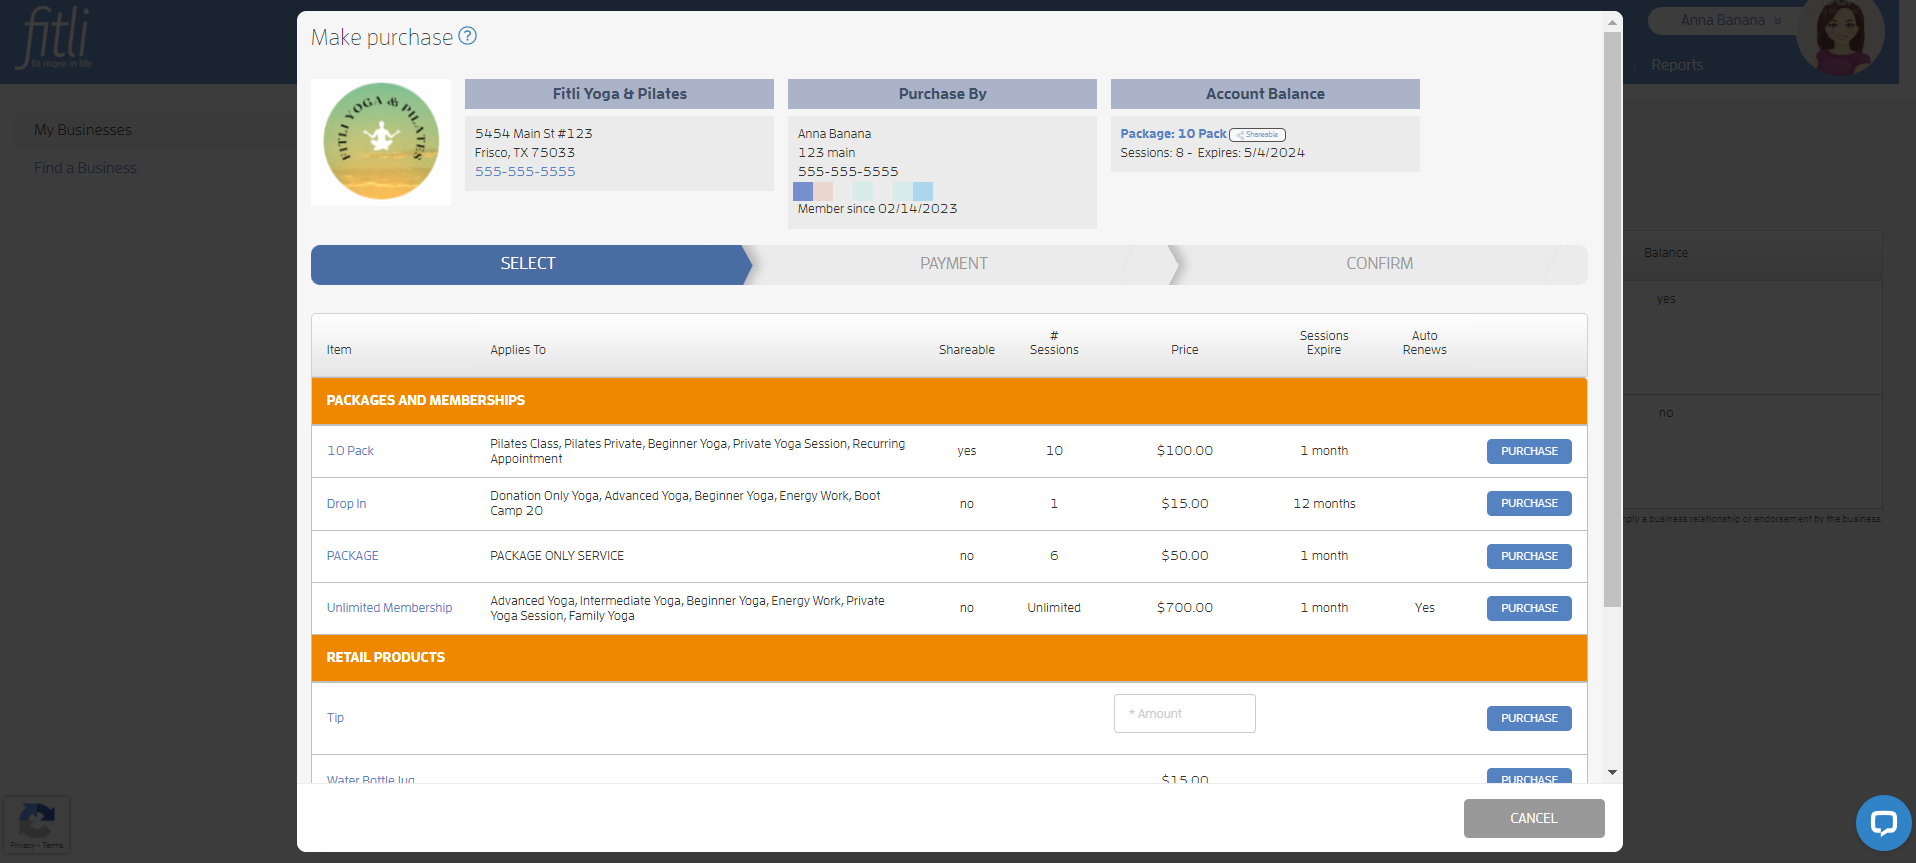Open the 10 Pack item link

tap(350, 451)
